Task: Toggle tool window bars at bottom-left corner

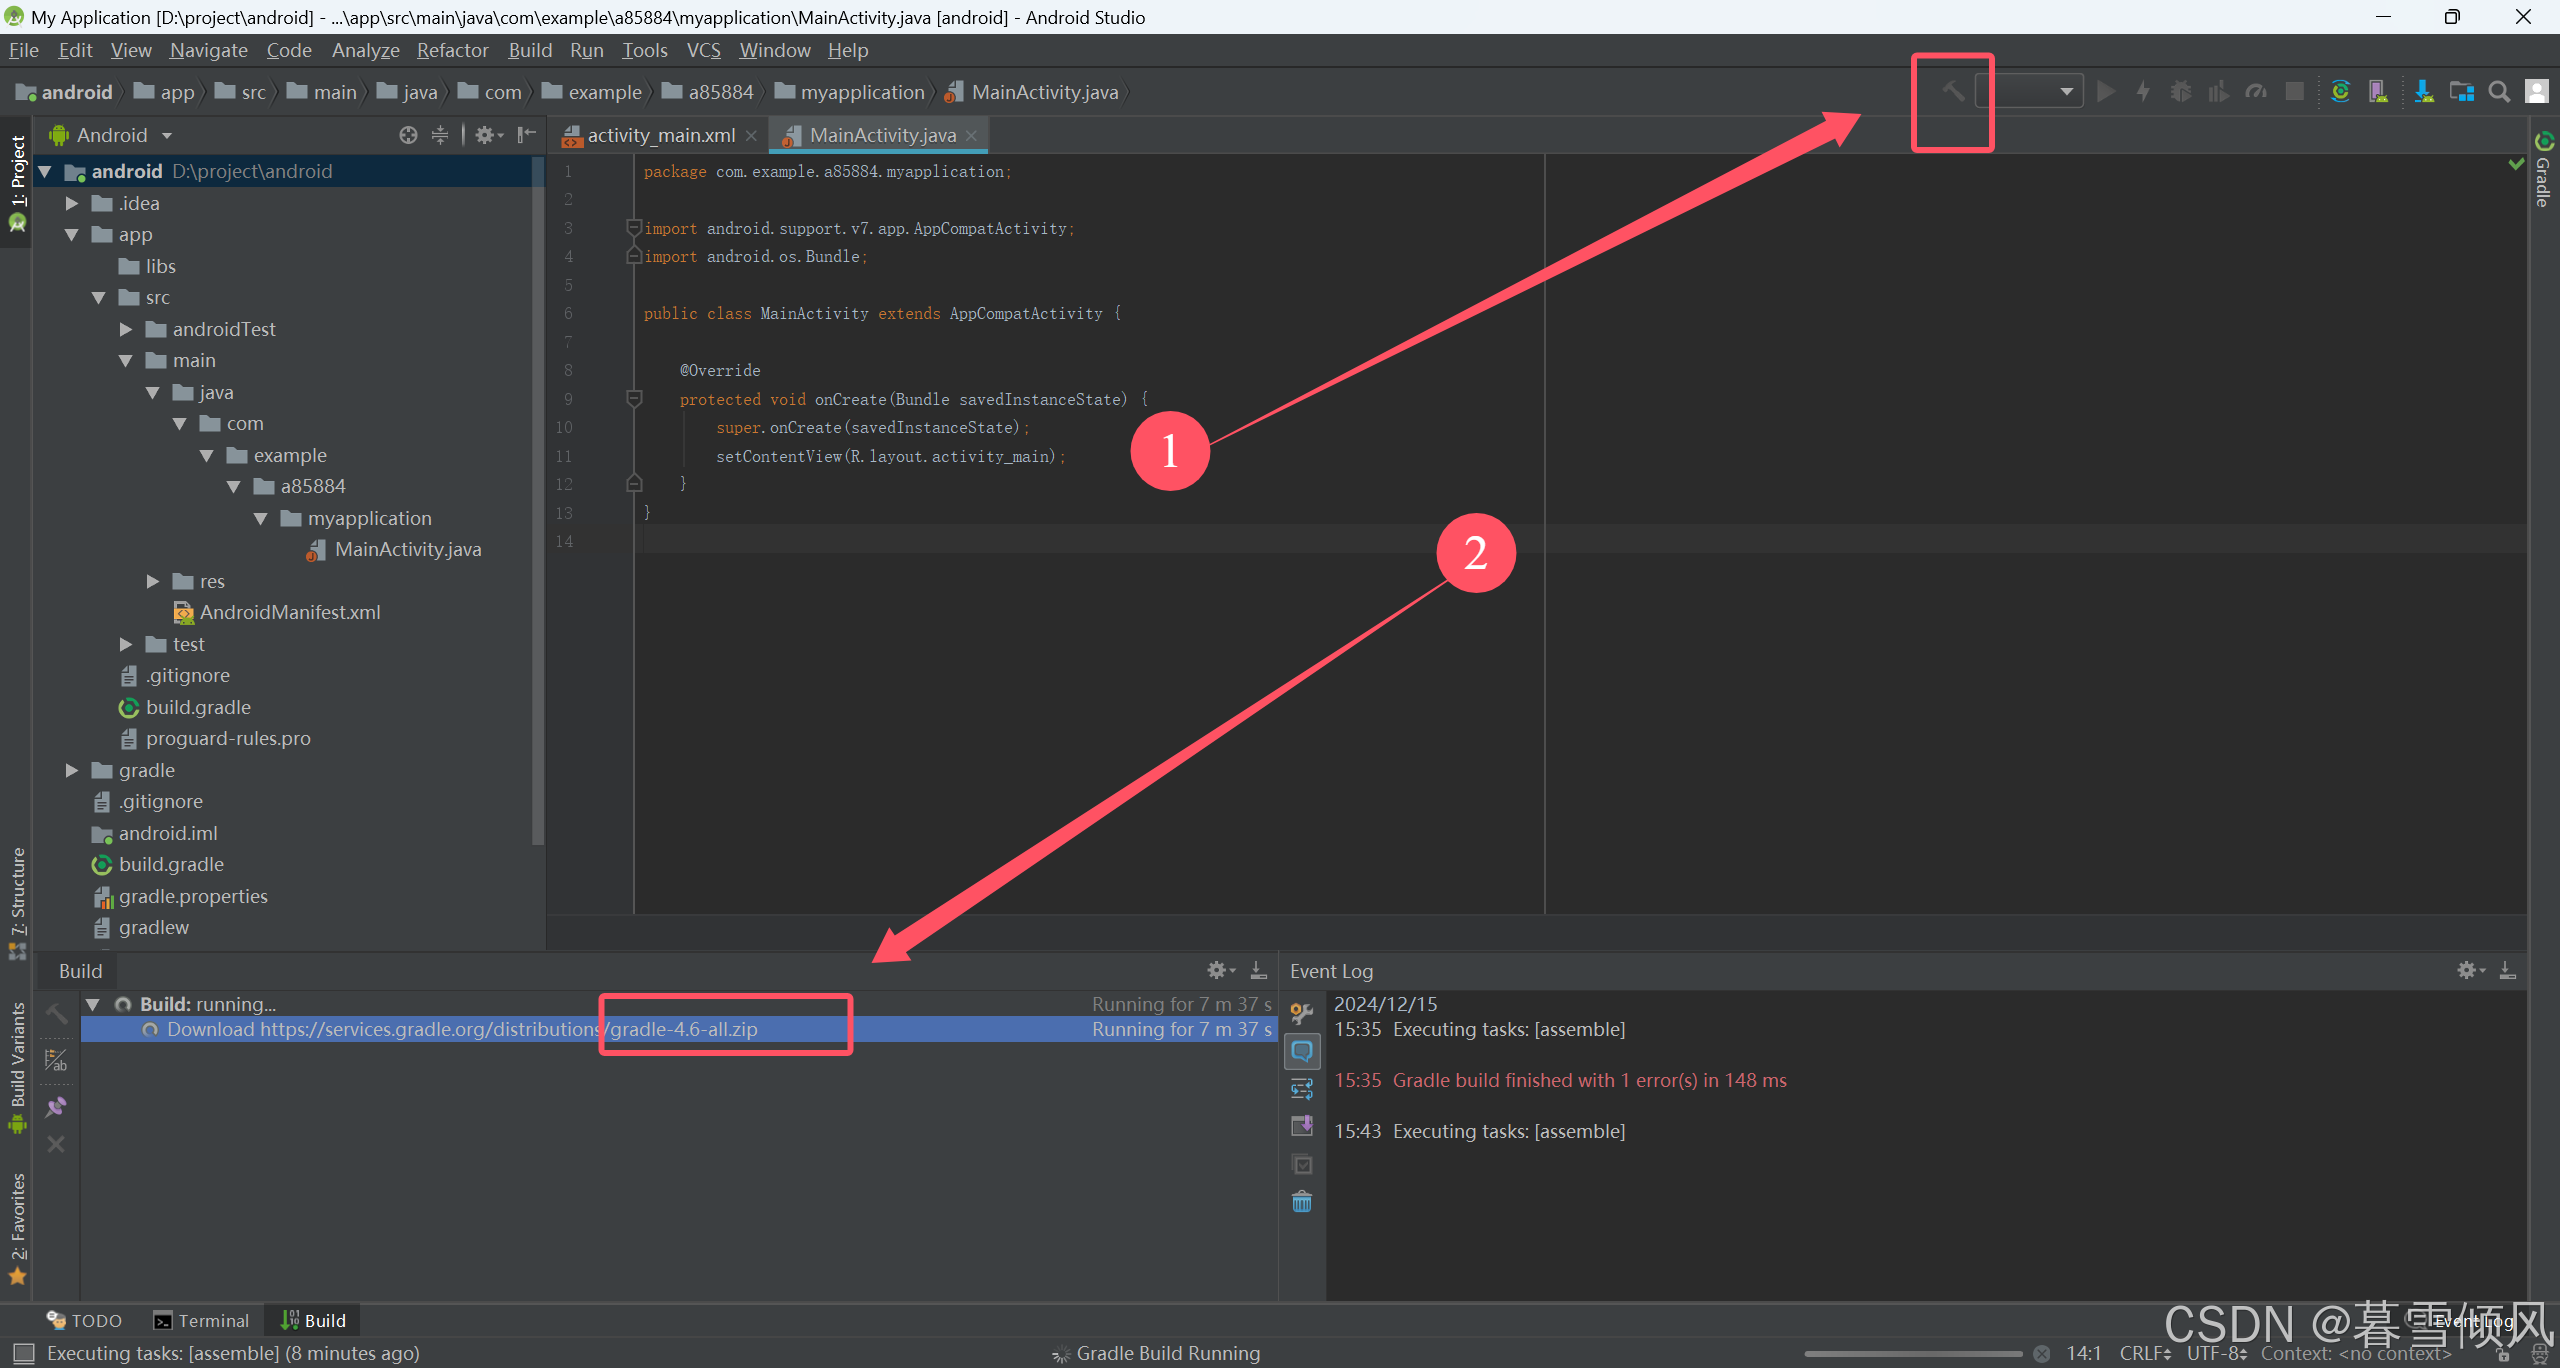Action: pos(22,1353)
